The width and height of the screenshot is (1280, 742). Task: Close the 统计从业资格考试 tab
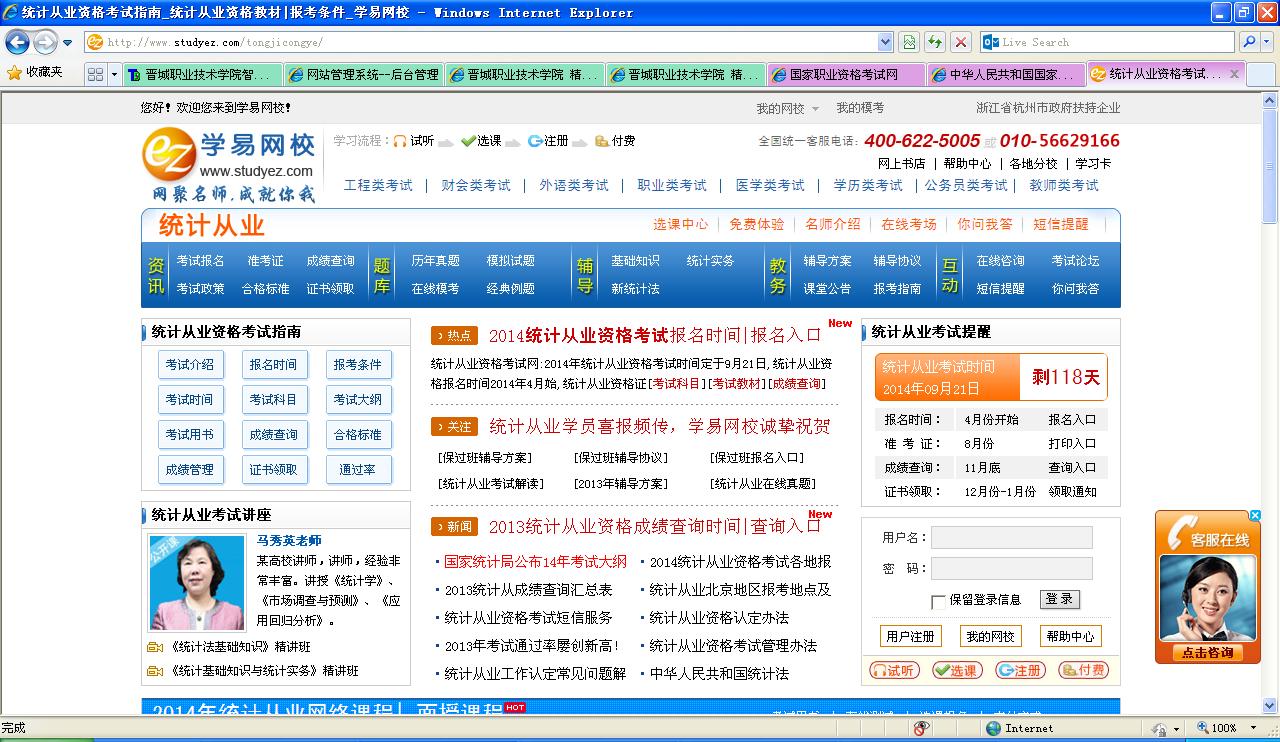point(1234,74)
